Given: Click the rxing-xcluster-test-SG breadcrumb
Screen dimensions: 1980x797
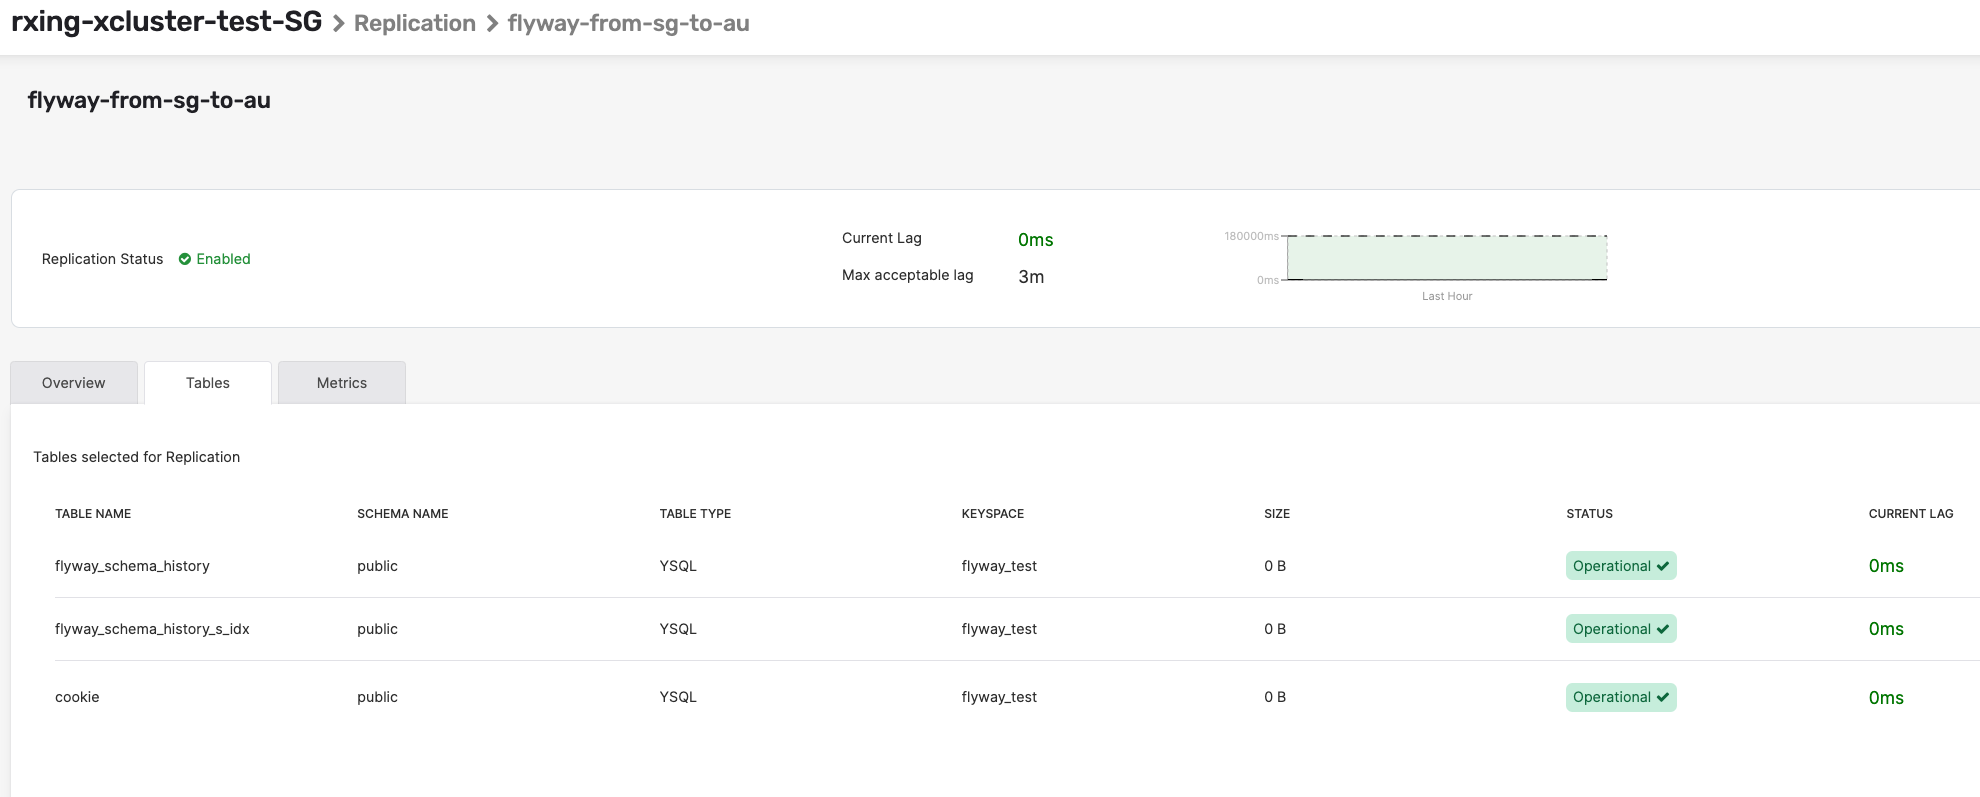Looking at the screenshot, I should point(167,22).
